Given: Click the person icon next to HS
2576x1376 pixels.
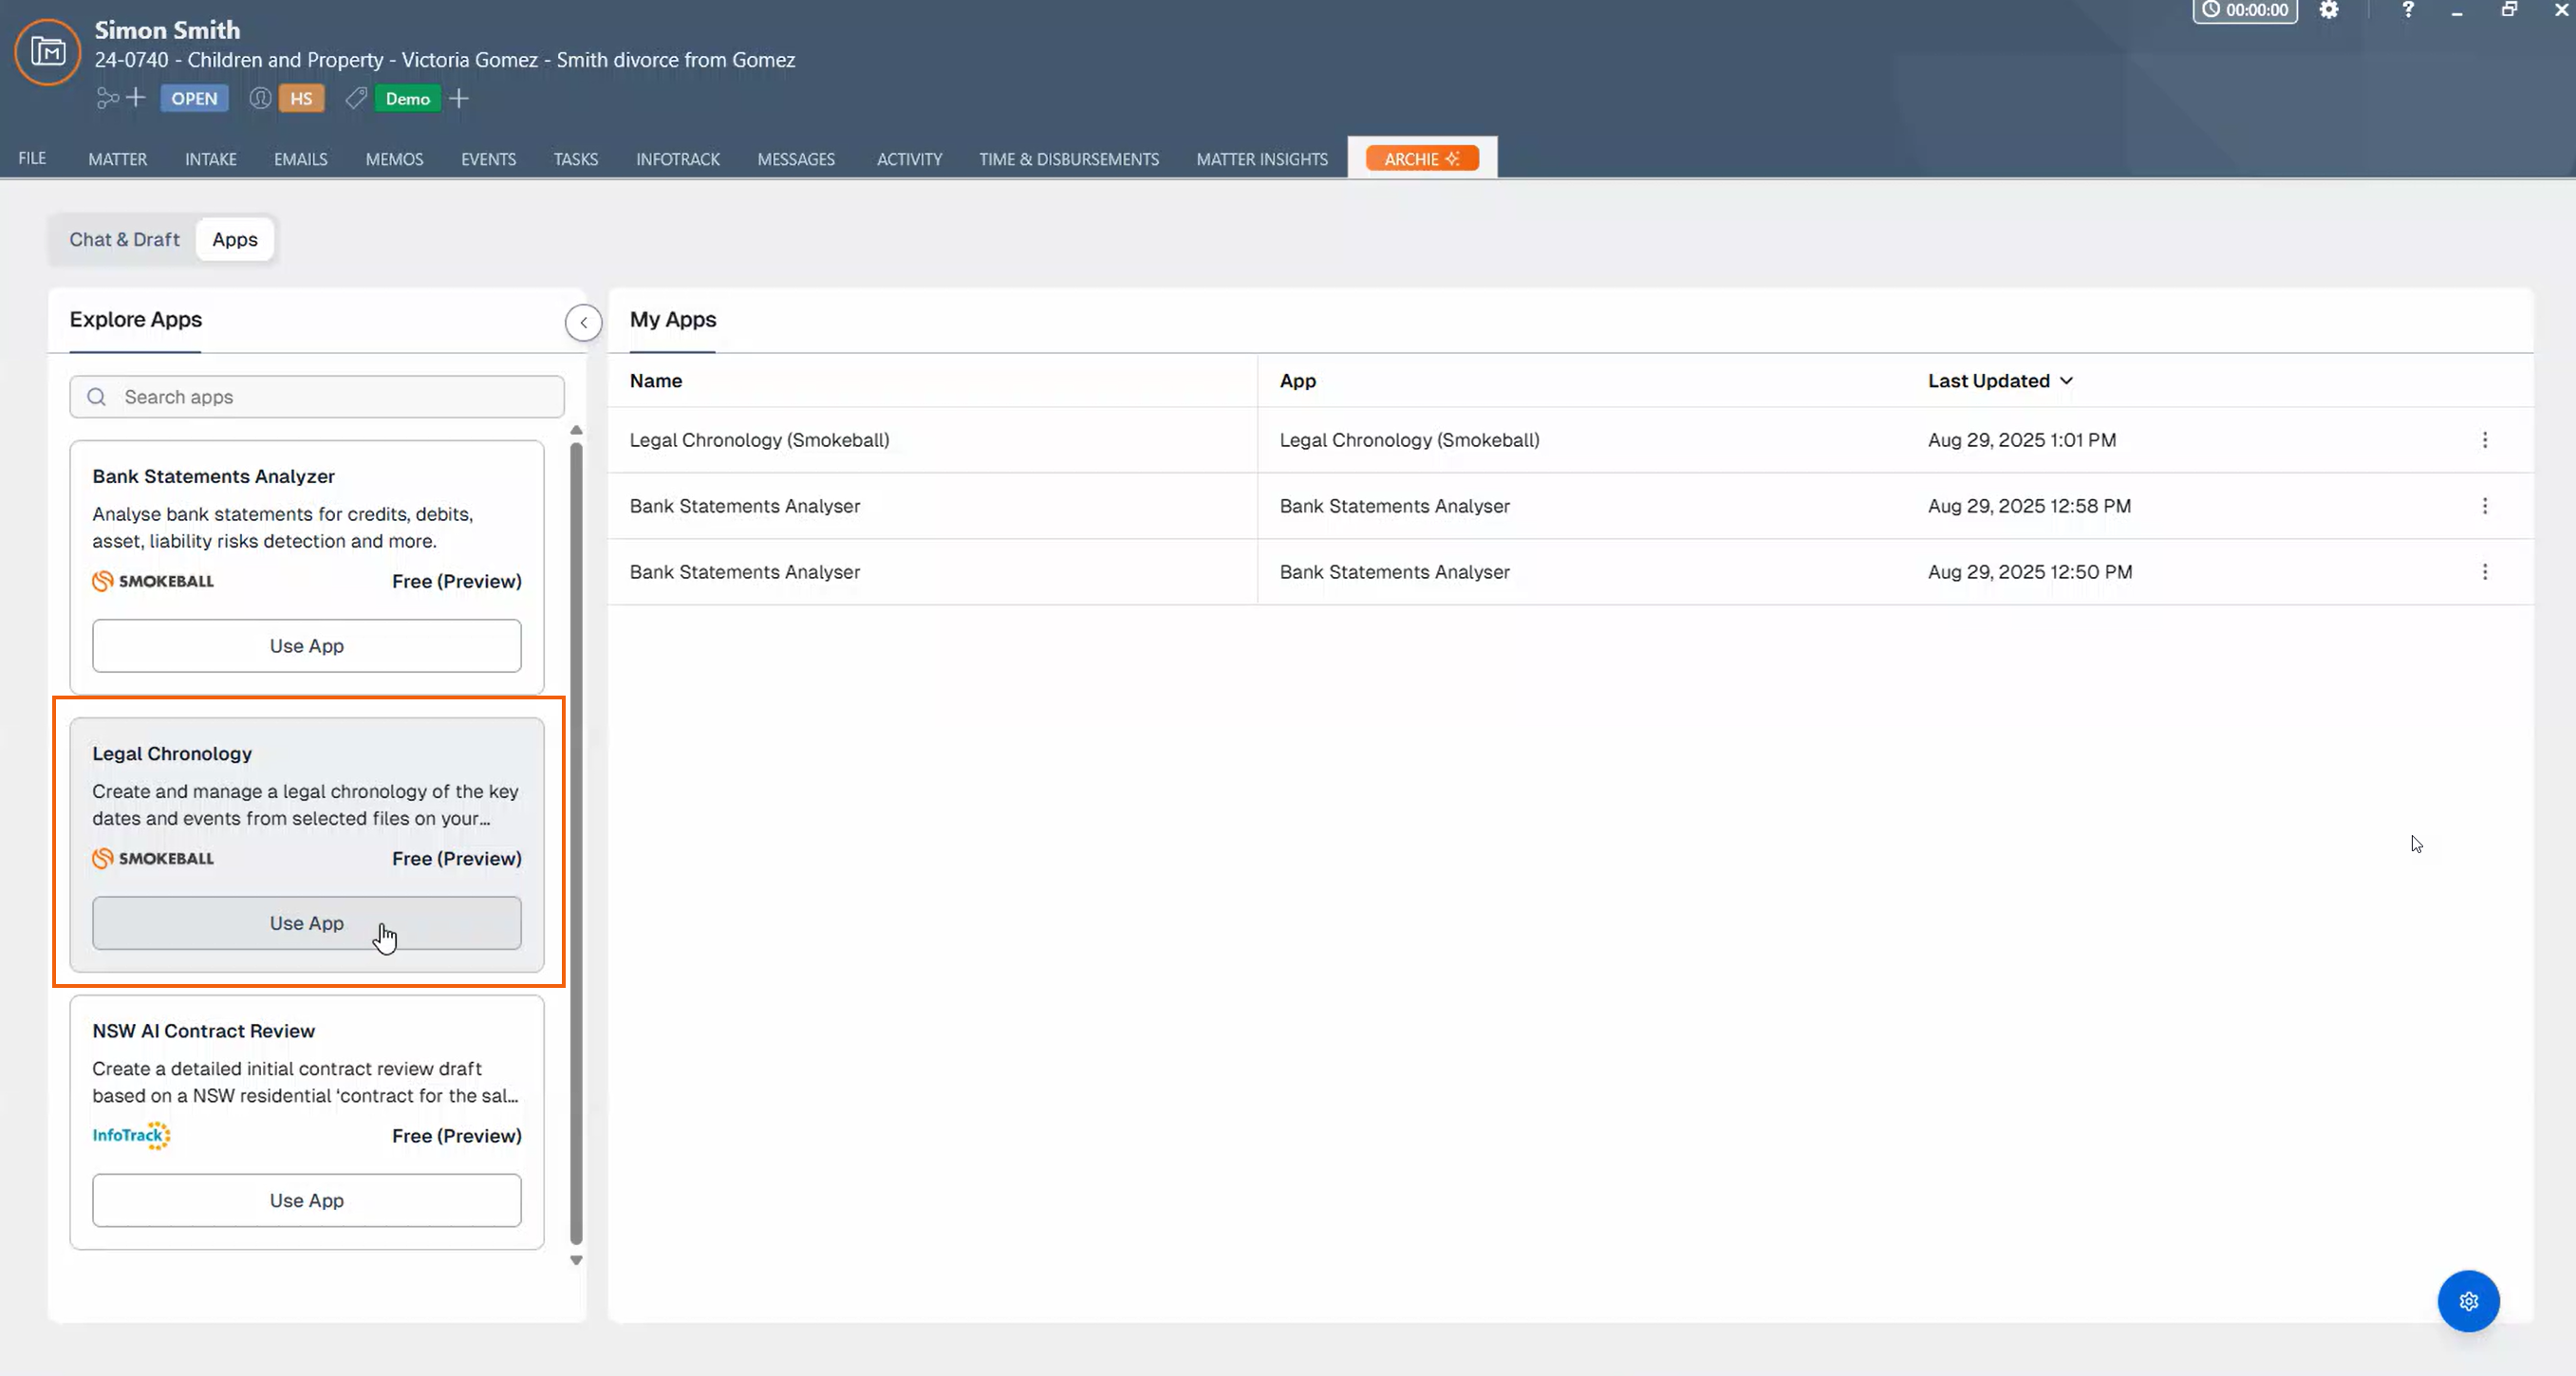Looking at the screenshot, I should [x=260, y=98].
